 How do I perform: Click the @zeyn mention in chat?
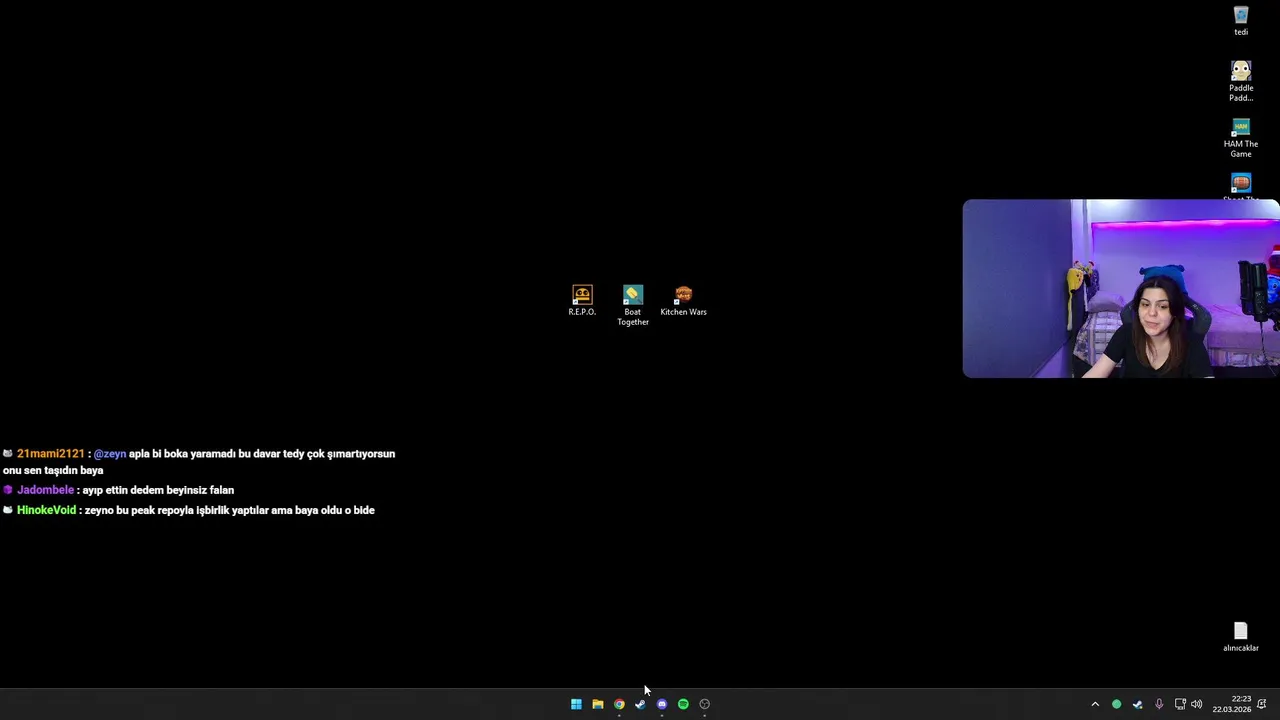tap(110, 454)
